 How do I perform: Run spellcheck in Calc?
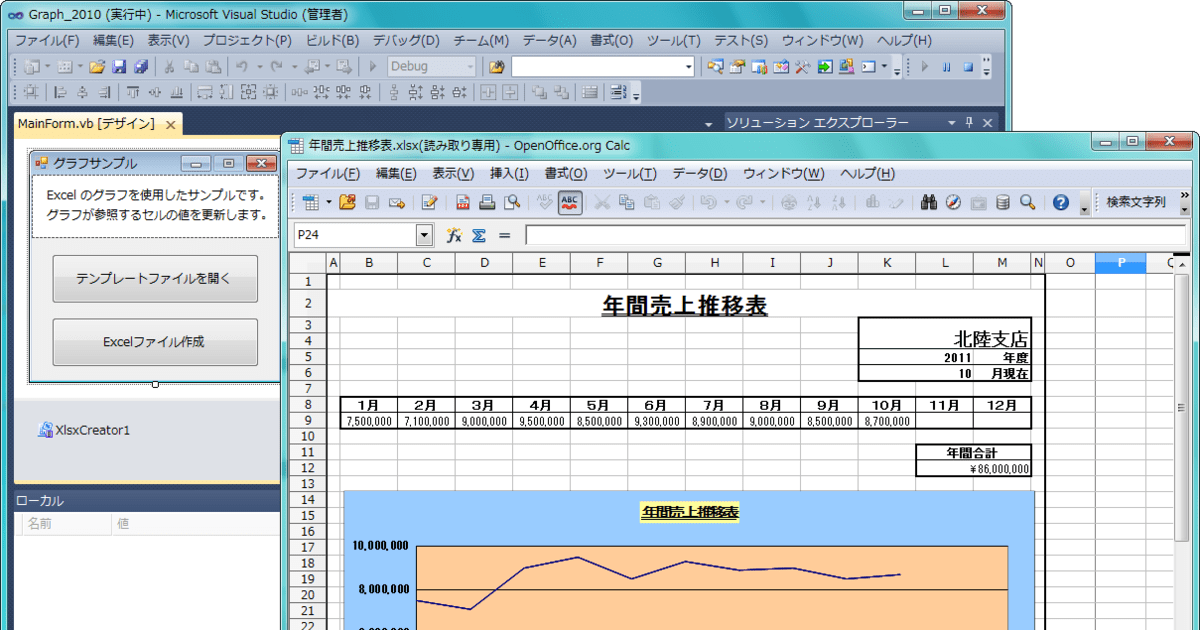coord(543,200)
